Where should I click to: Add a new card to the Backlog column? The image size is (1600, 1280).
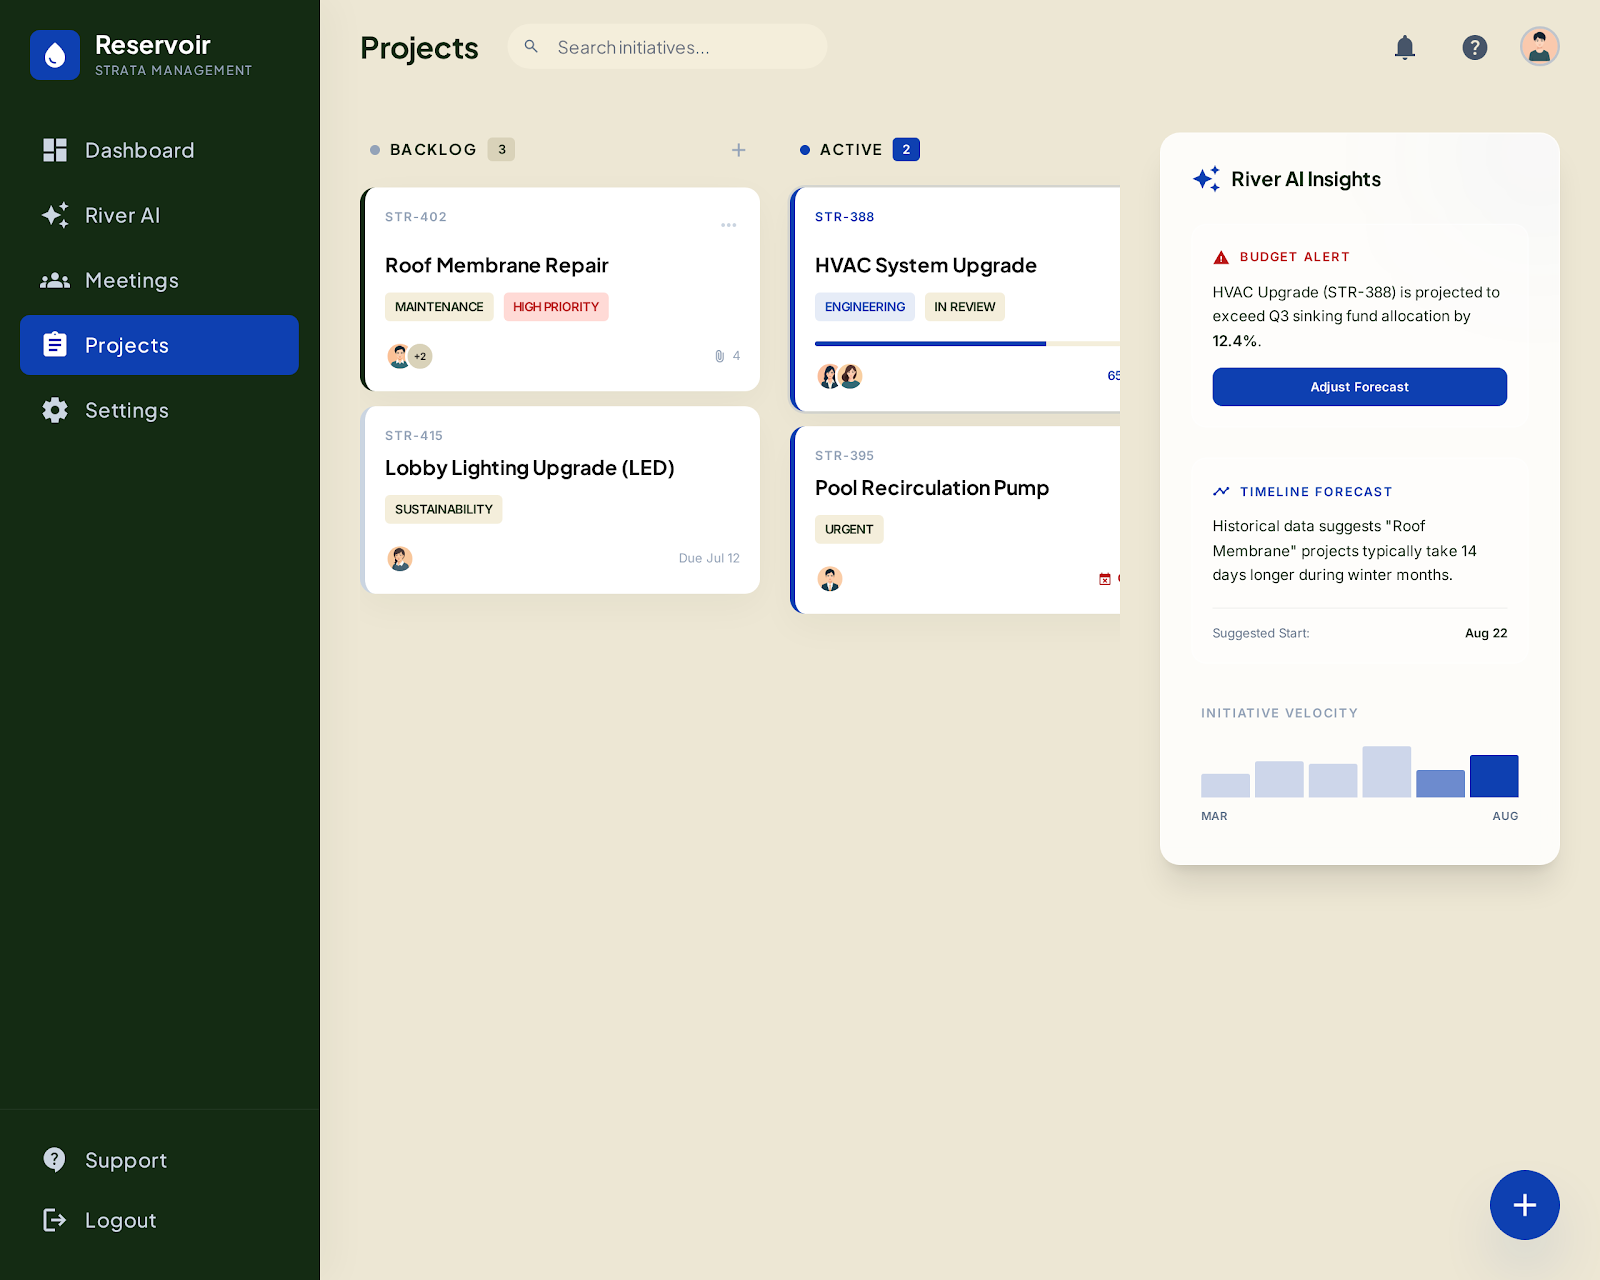[x=738, y=149]
